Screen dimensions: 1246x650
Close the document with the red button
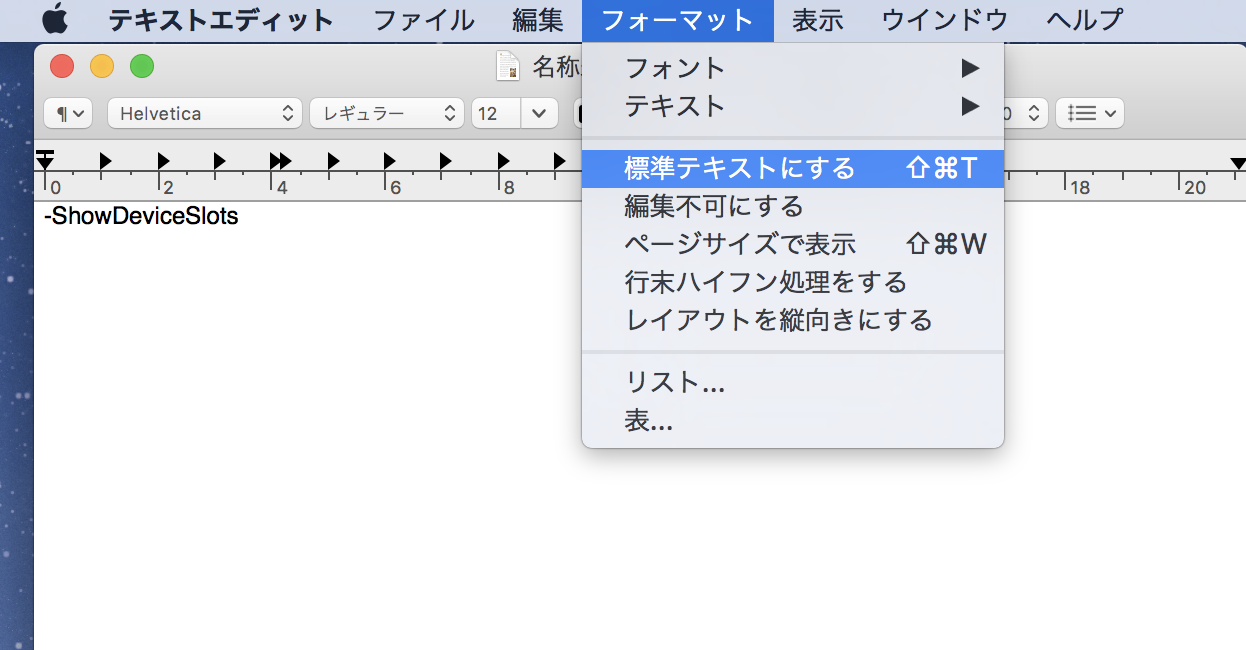[x=62, y=67]
